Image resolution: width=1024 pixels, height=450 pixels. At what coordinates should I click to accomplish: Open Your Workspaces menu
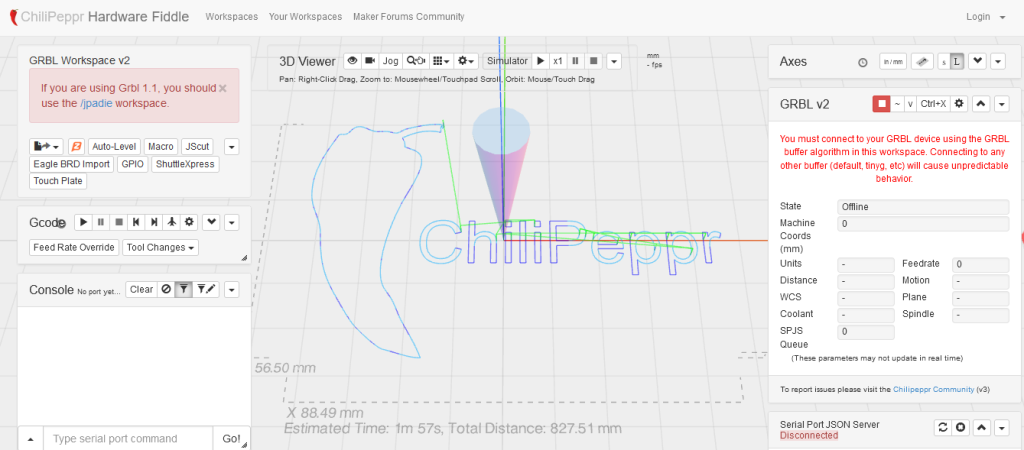click(305, 17)
